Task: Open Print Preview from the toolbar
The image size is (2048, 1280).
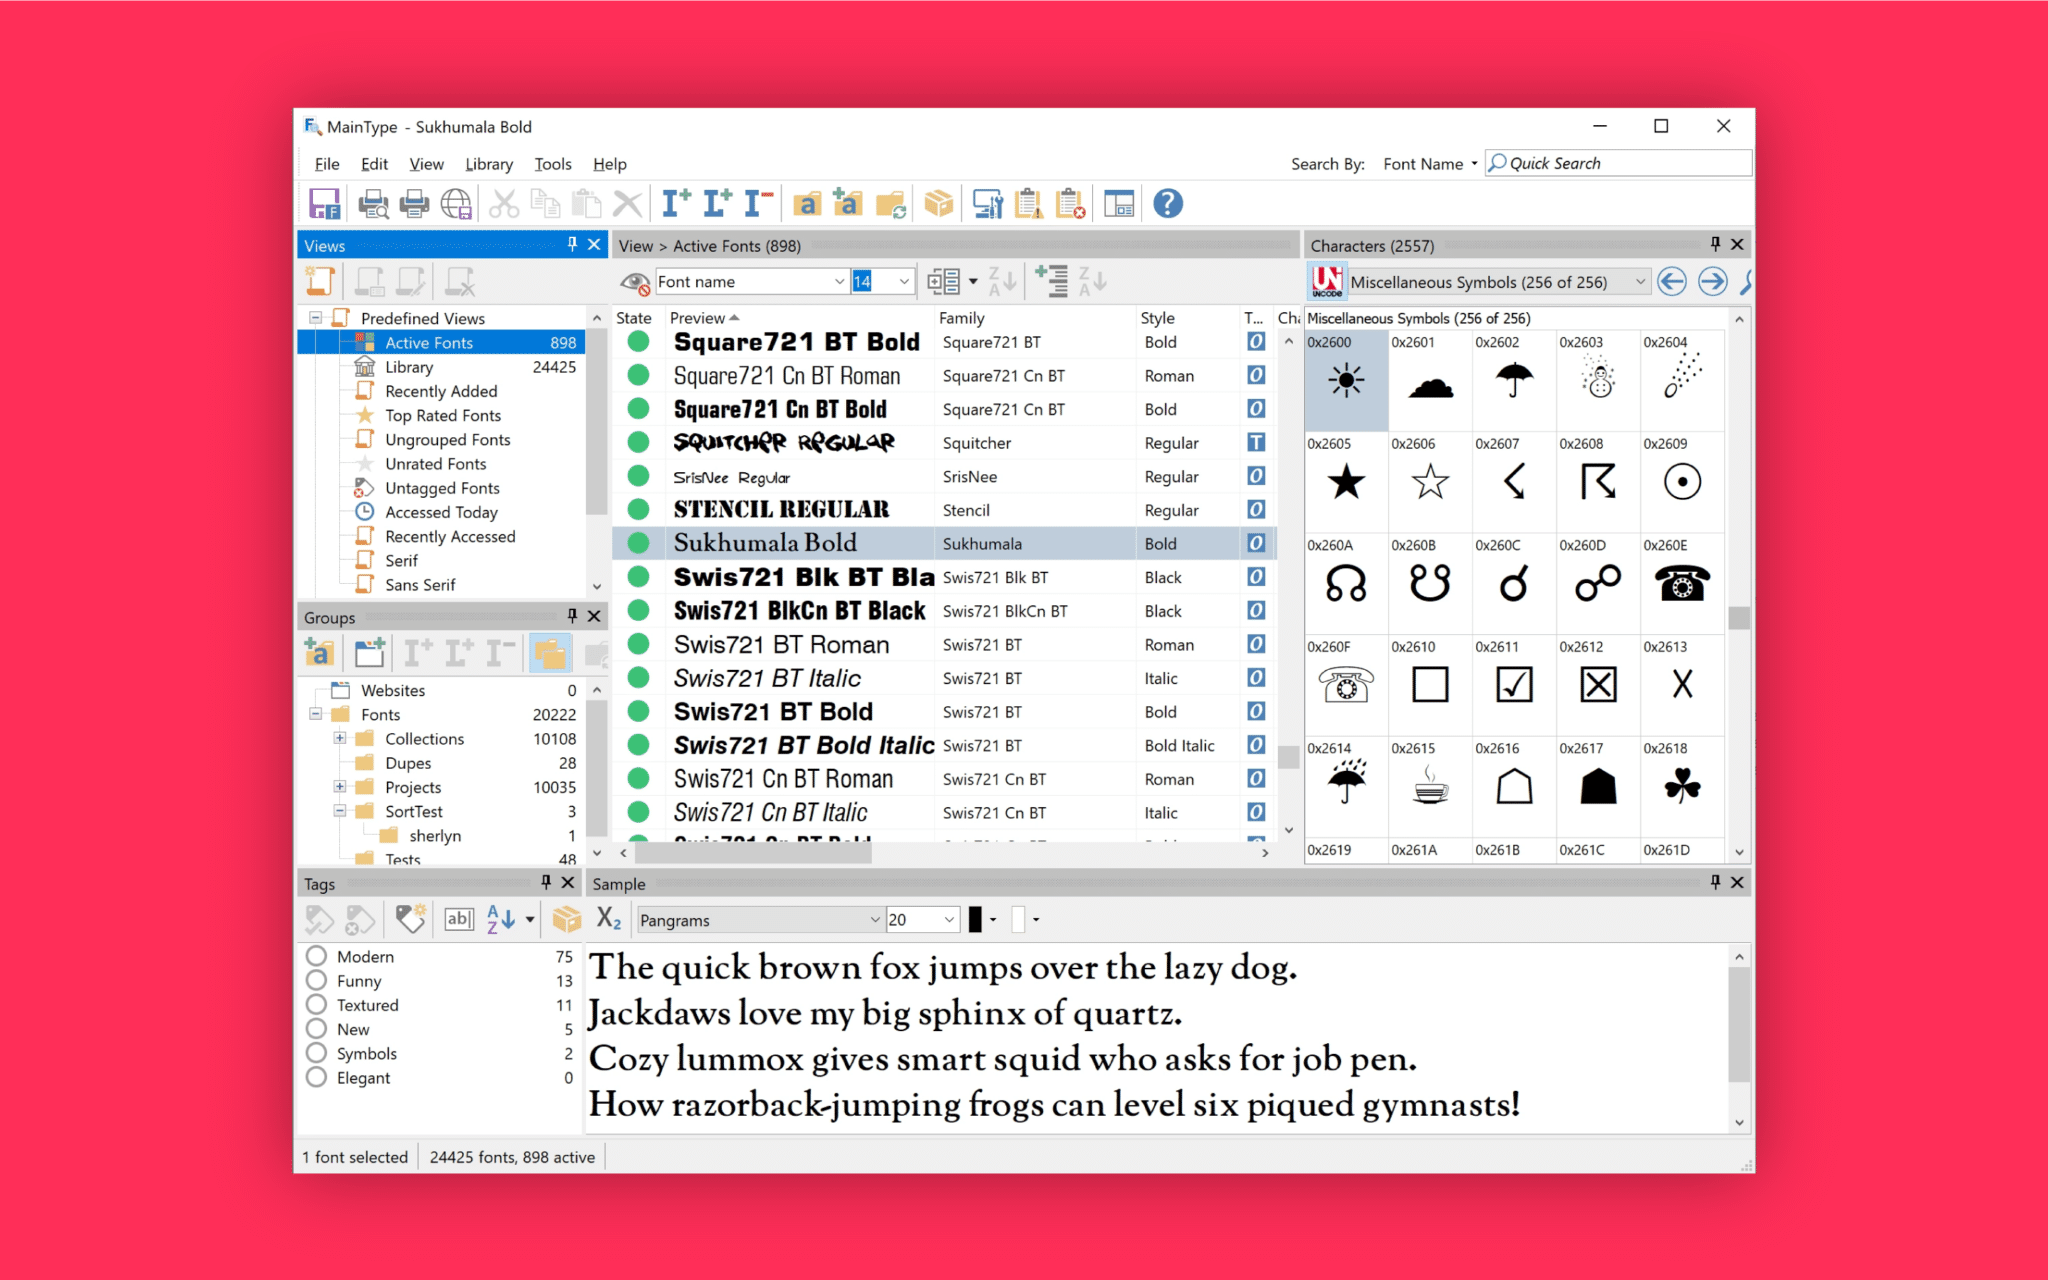Action: point(373,204)
